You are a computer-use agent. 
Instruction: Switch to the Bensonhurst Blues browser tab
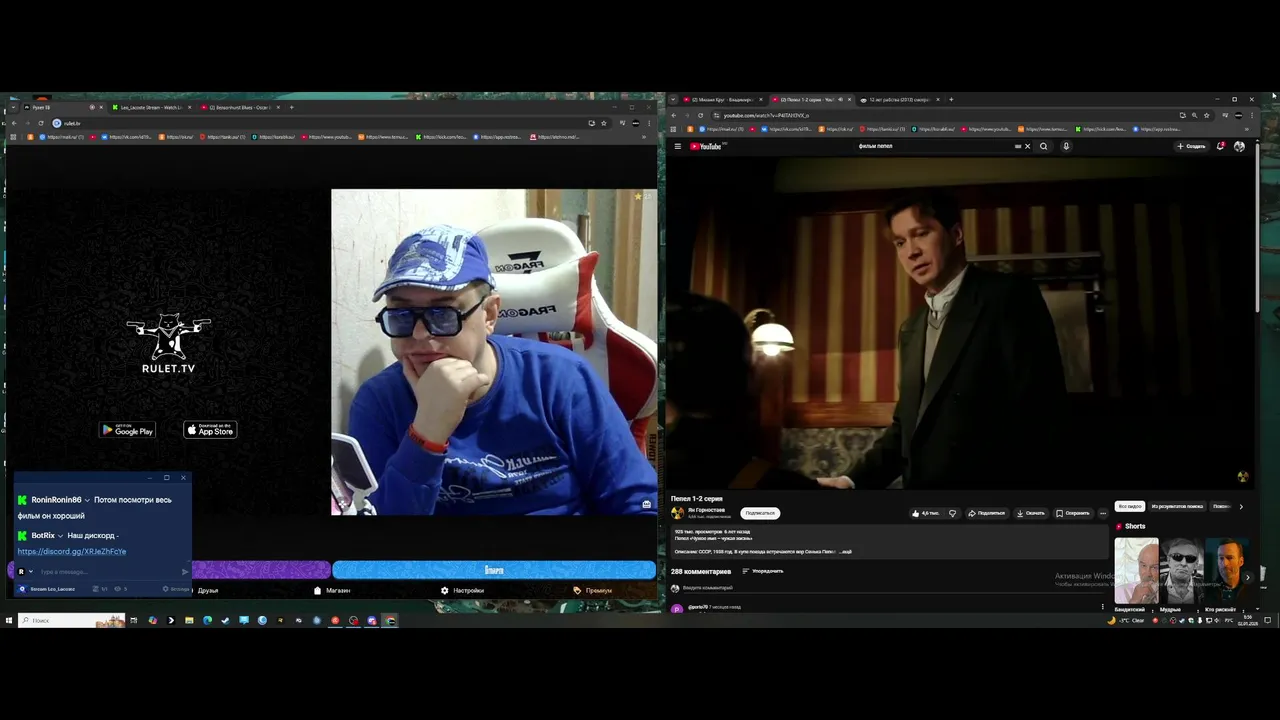[238, 107]
